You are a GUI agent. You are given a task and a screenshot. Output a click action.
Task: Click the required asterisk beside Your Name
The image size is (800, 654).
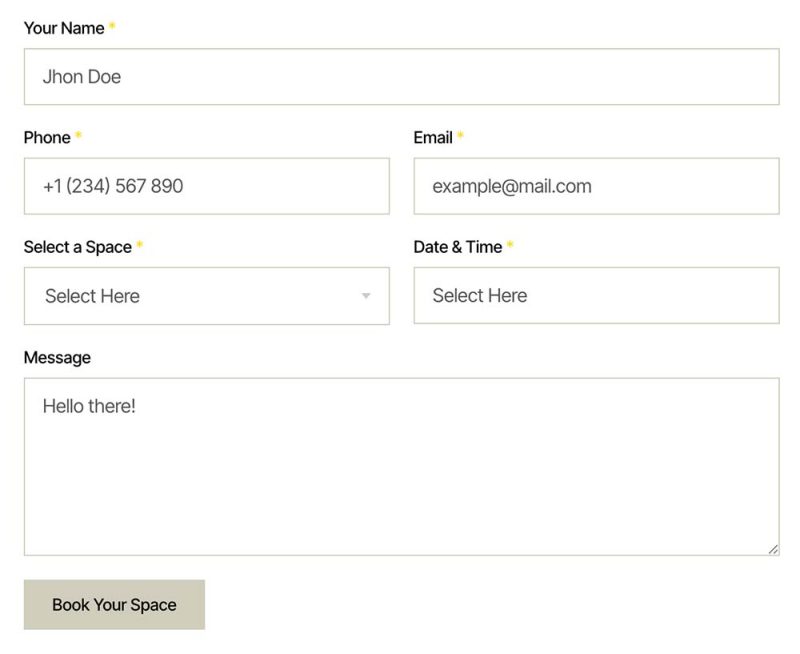pos(112,27)
